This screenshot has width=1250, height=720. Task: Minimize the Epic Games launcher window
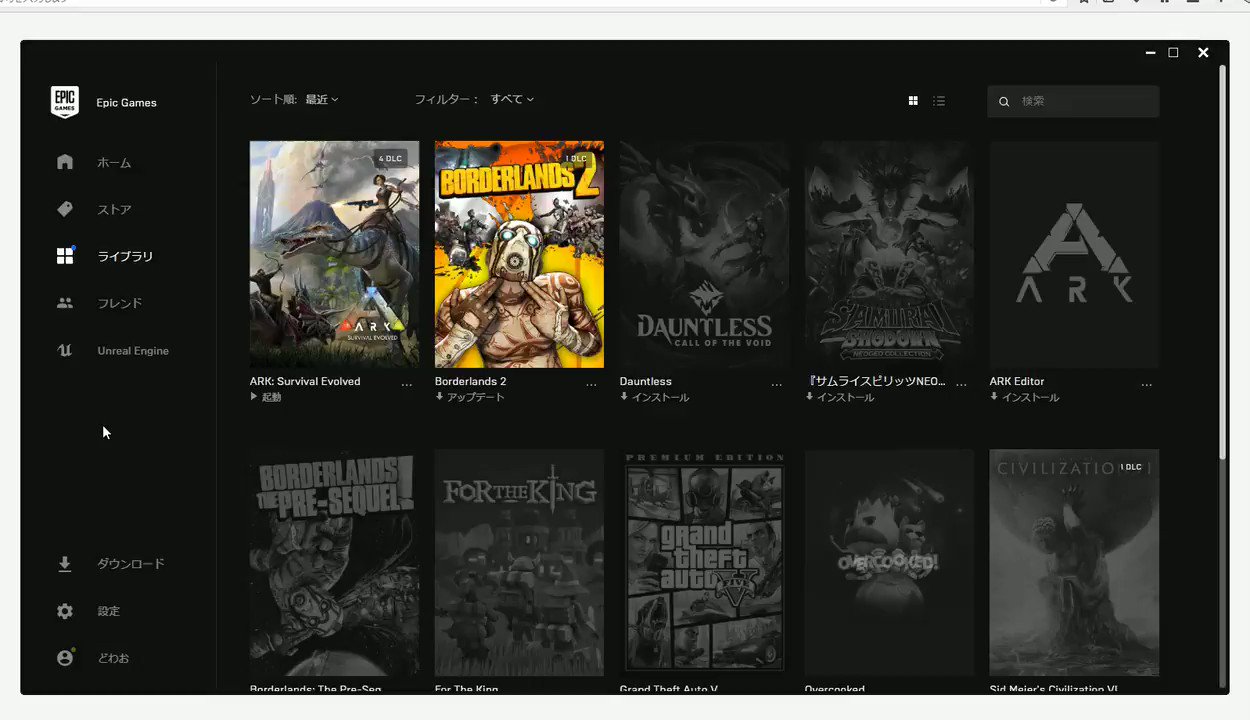coord(1151,53)
